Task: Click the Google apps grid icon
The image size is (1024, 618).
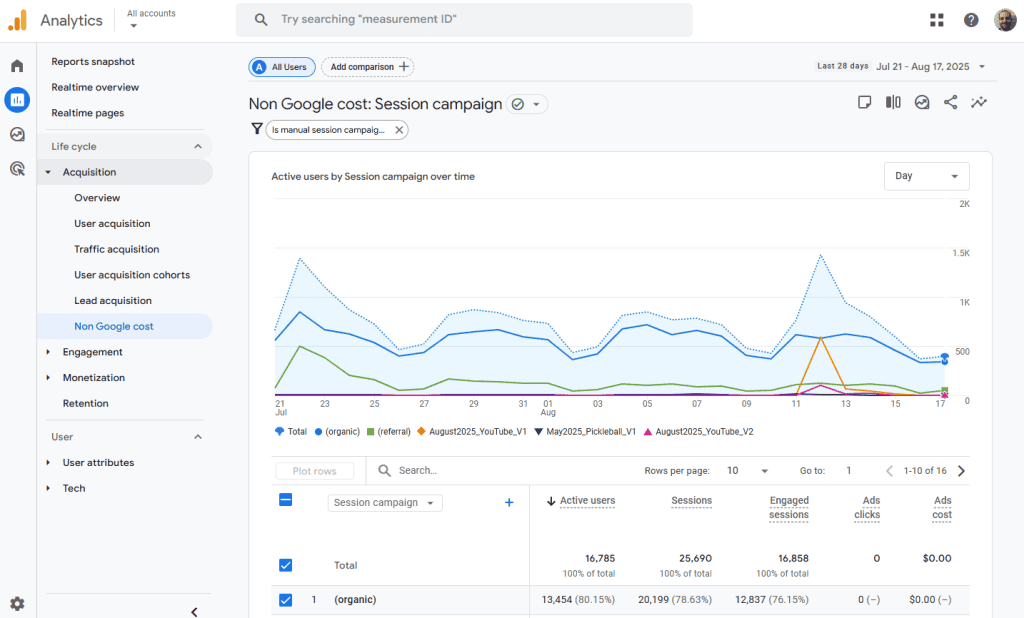Action: point(936,20)
